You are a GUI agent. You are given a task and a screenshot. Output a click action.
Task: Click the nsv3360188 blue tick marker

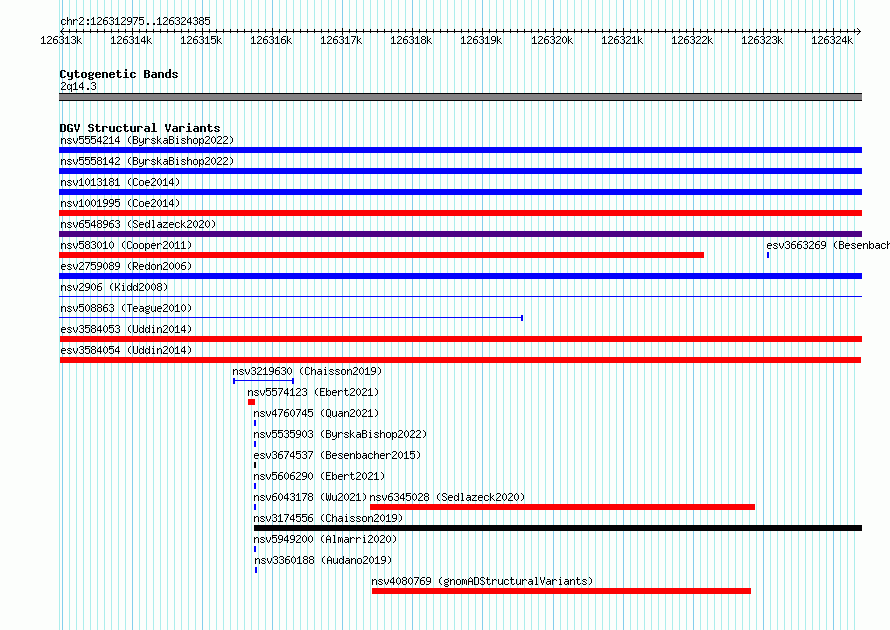pos(256,570)
